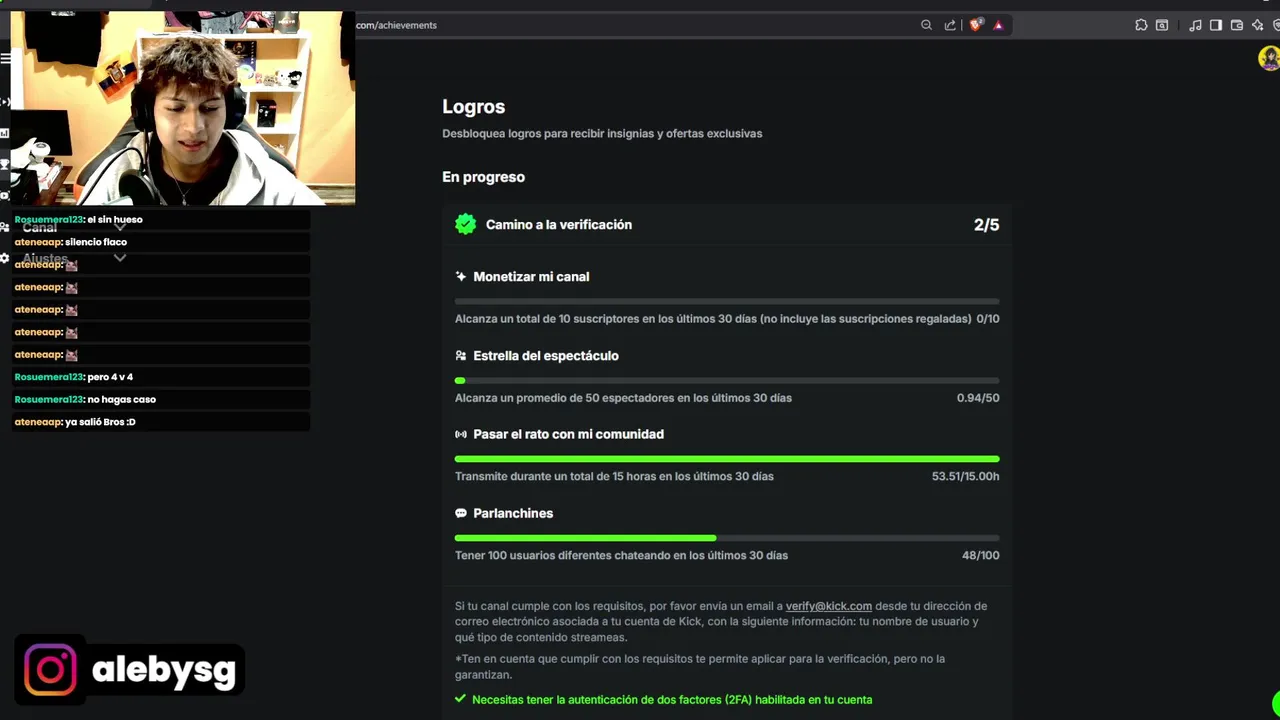
Task: Click the green checkmark next to 2FA requirement
Action: click(x=460, y=700)
